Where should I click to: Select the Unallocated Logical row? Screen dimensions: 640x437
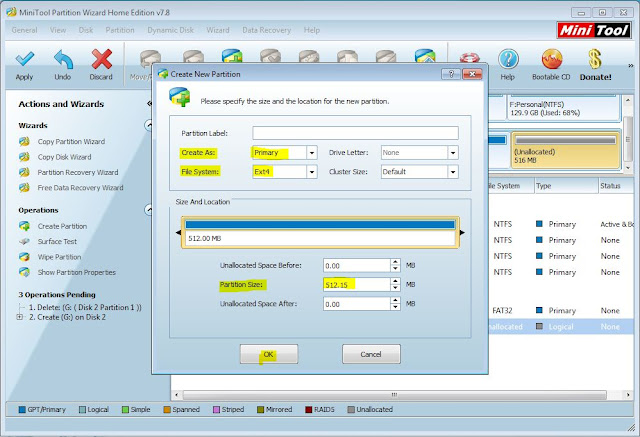click(561, 327)
